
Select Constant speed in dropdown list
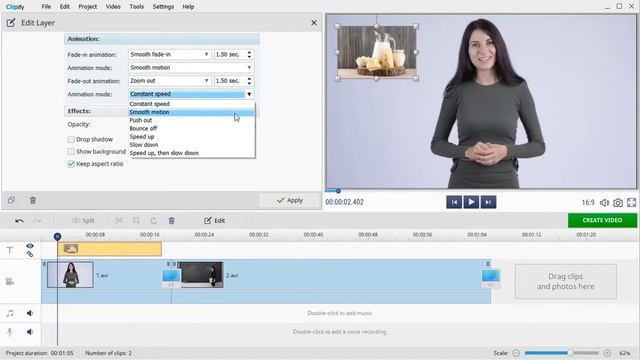tap(192, 104)
